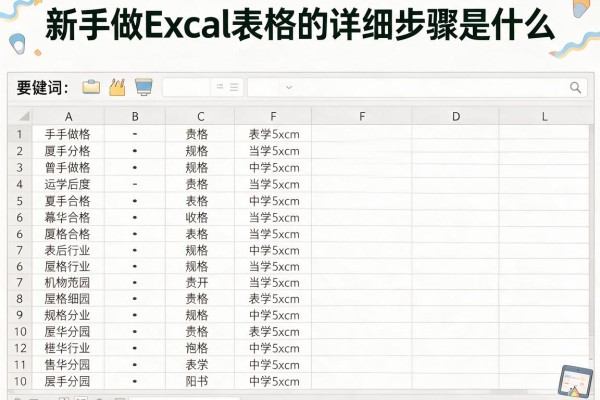Screen dimensions: 600x400
Task: Click the yellow highlighter icon in the toolbar
Action: 117,87
